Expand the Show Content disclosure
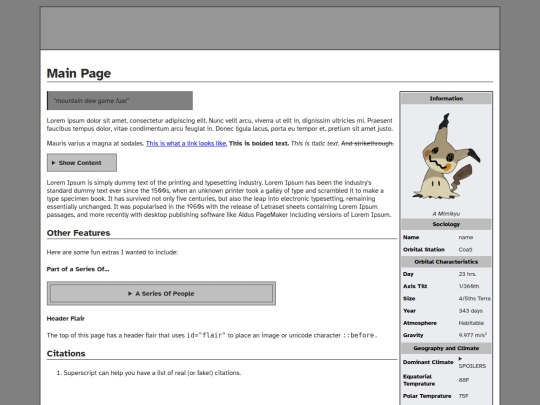 [82, 163]
